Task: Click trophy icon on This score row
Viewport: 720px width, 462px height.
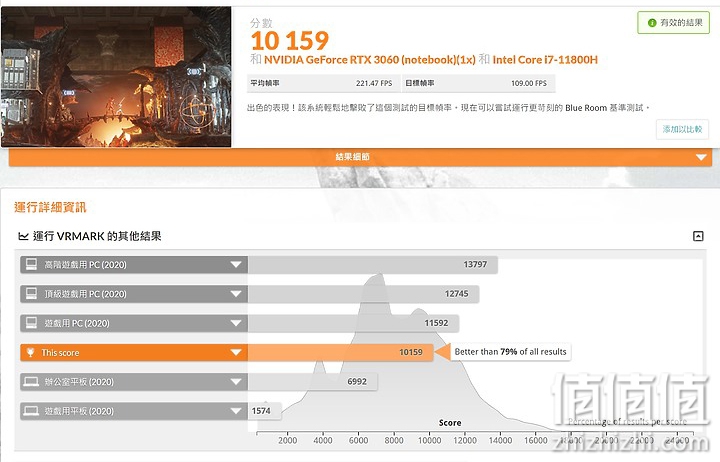Action: coord(31,352)
